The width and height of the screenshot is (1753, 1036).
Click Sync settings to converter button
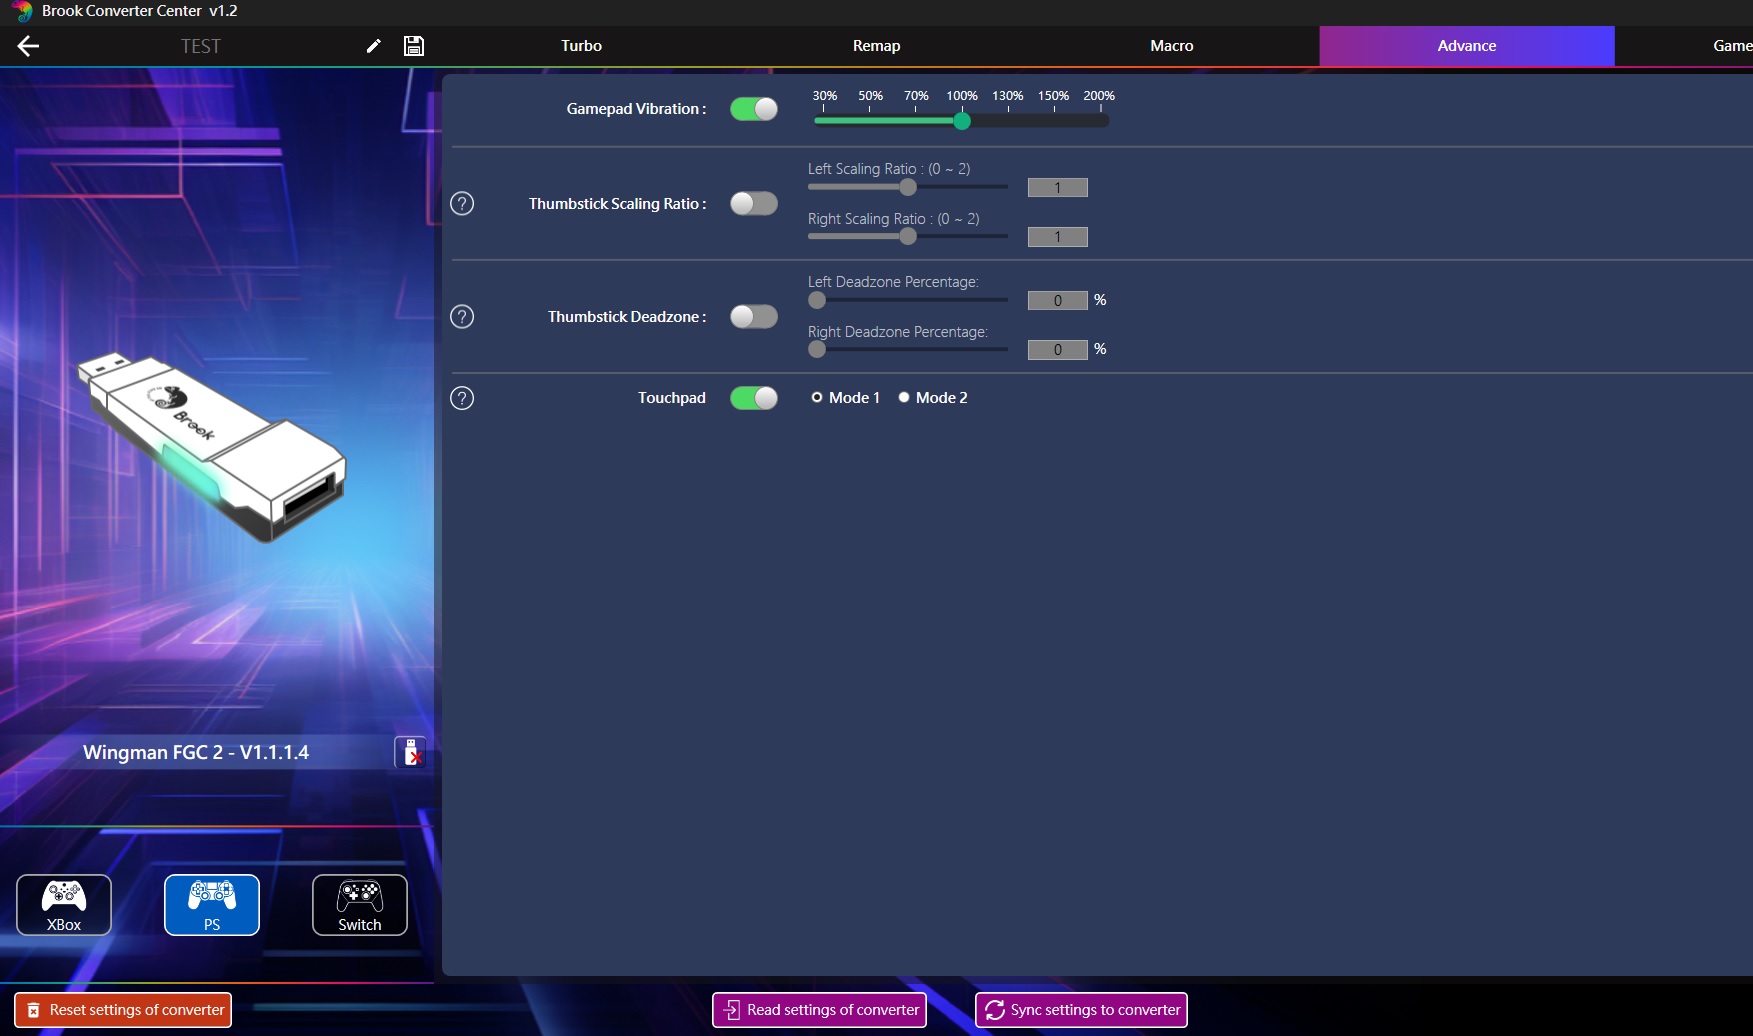(x=1081, y=1010)
